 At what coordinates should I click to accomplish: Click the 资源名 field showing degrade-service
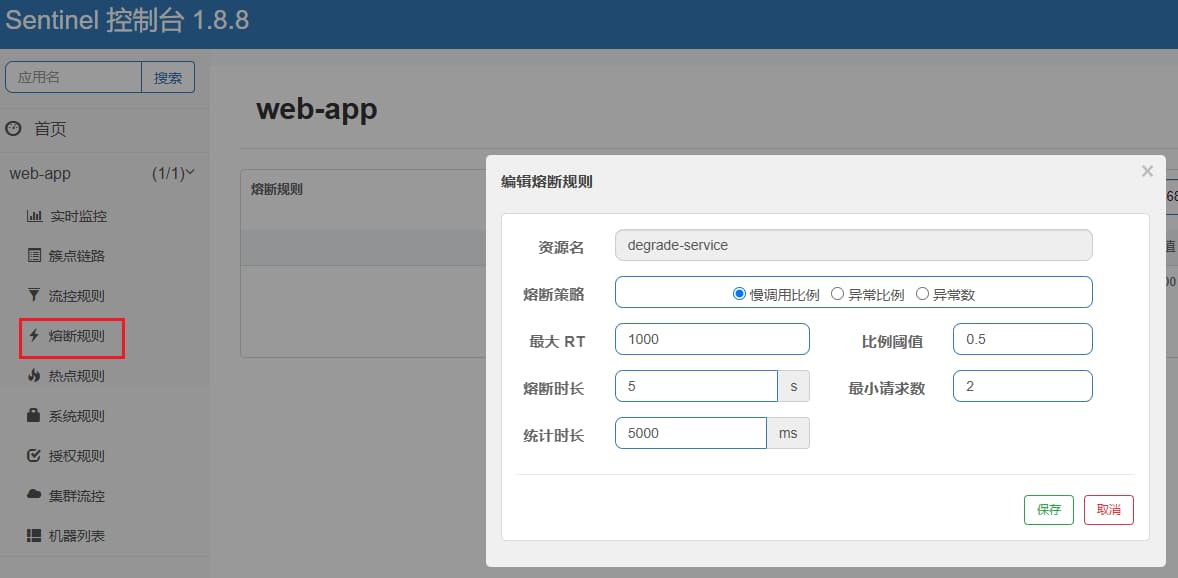click(x=853, y=245)
